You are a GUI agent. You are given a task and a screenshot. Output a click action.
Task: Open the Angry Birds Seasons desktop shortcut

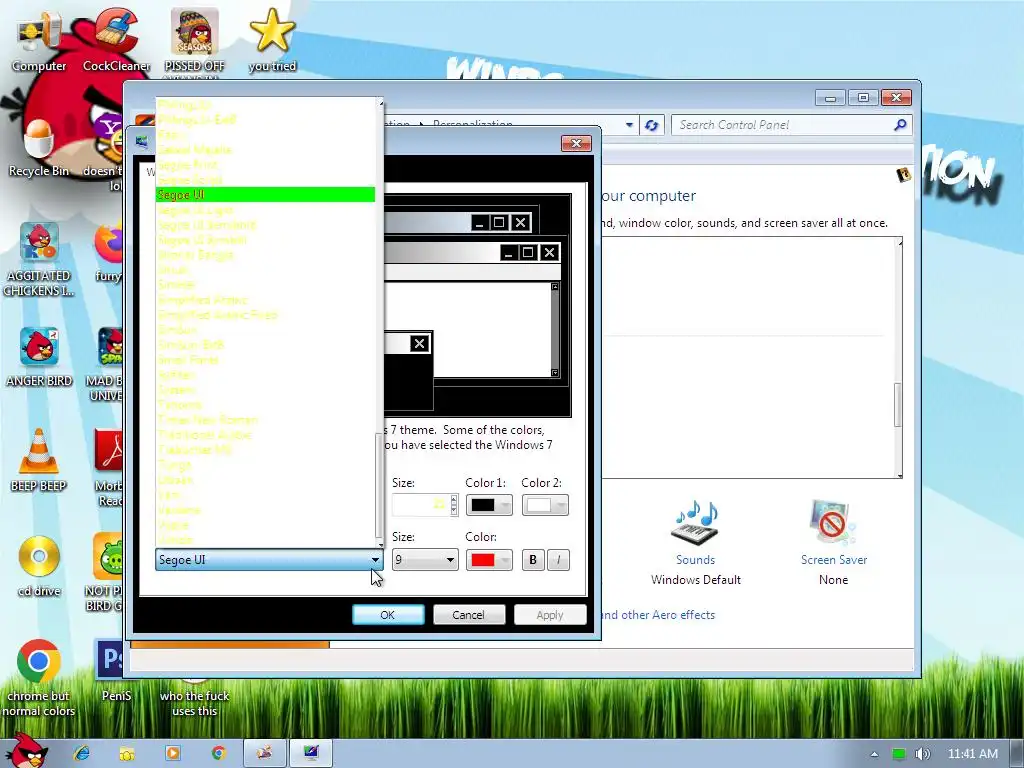195,40
